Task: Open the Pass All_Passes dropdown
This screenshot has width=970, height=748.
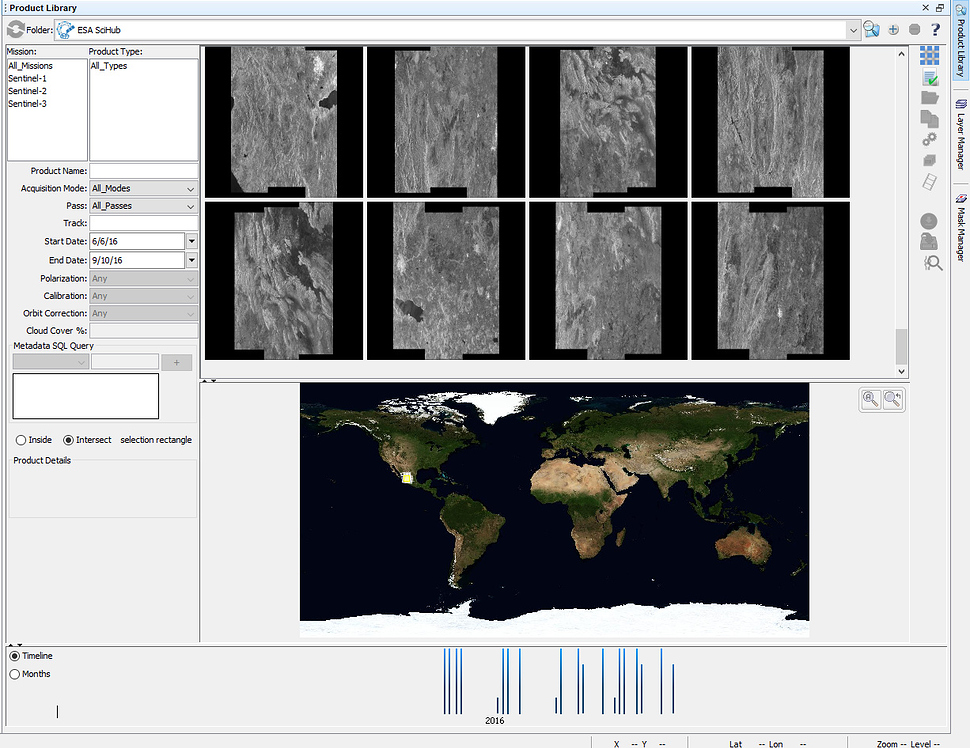Action: tap(191, 206)
